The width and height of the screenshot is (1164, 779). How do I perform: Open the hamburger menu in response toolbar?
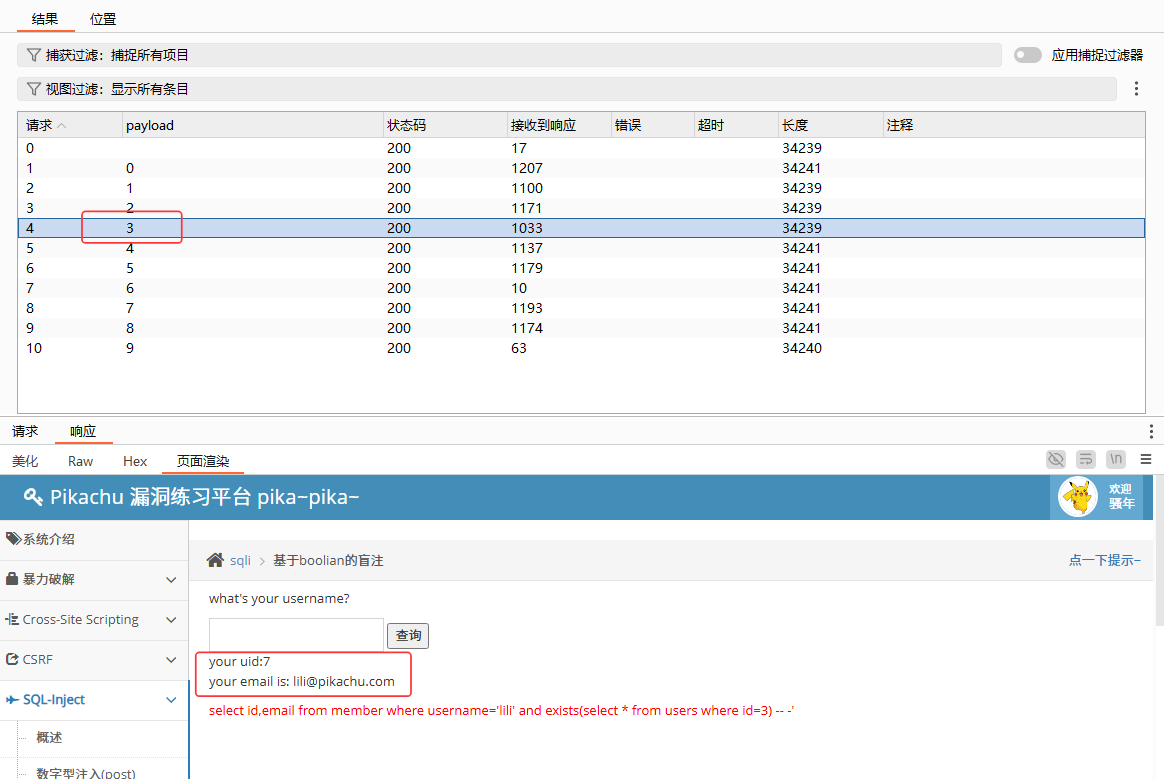pos(1146,460)
